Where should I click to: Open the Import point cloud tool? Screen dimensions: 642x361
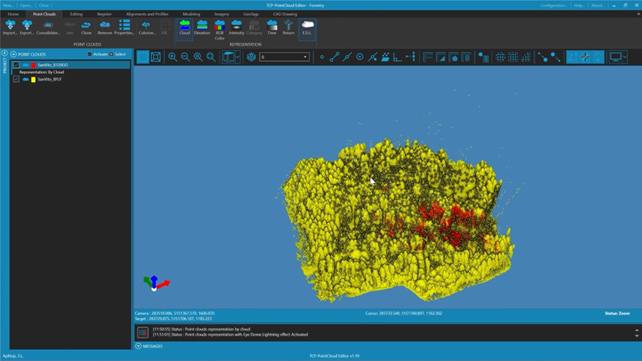point(10,27)
